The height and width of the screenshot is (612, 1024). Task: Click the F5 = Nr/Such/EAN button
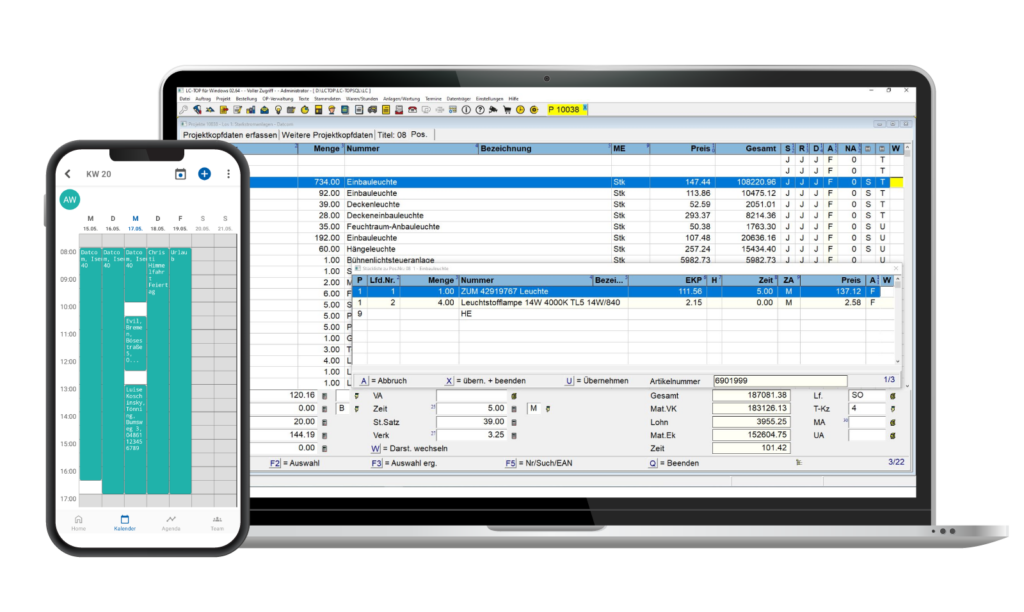tap(539, 463)
